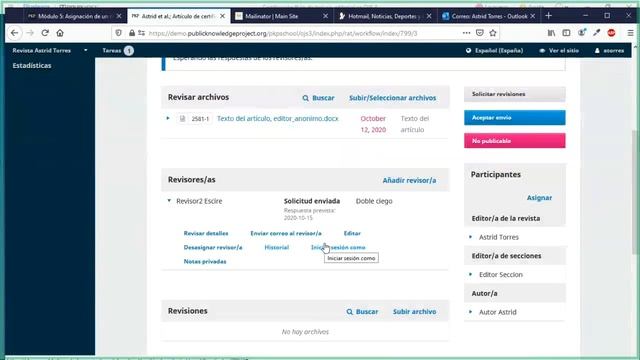The height and width of the screenshot is (360, 640).
Task: Click the browser address bar URL
Action: pyautogui.click(x=282, y=33)
